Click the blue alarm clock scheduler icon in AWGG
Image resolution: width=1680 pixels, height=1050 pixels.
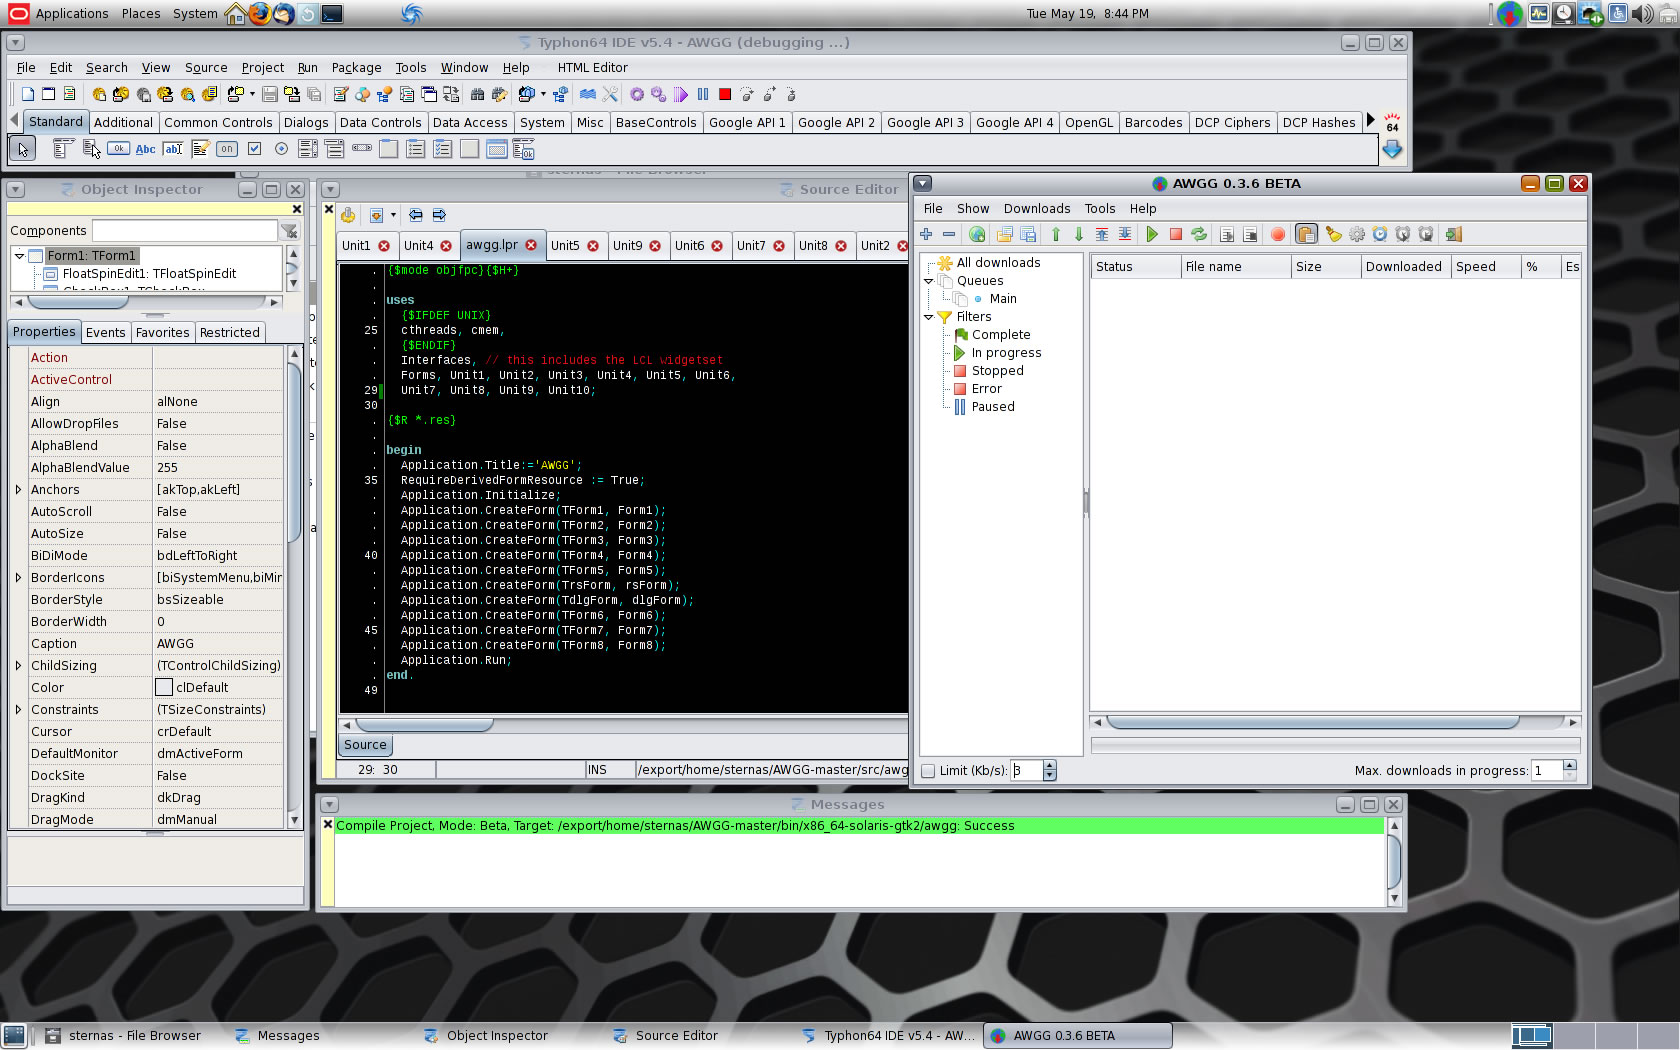click(x=1380, y=234)
